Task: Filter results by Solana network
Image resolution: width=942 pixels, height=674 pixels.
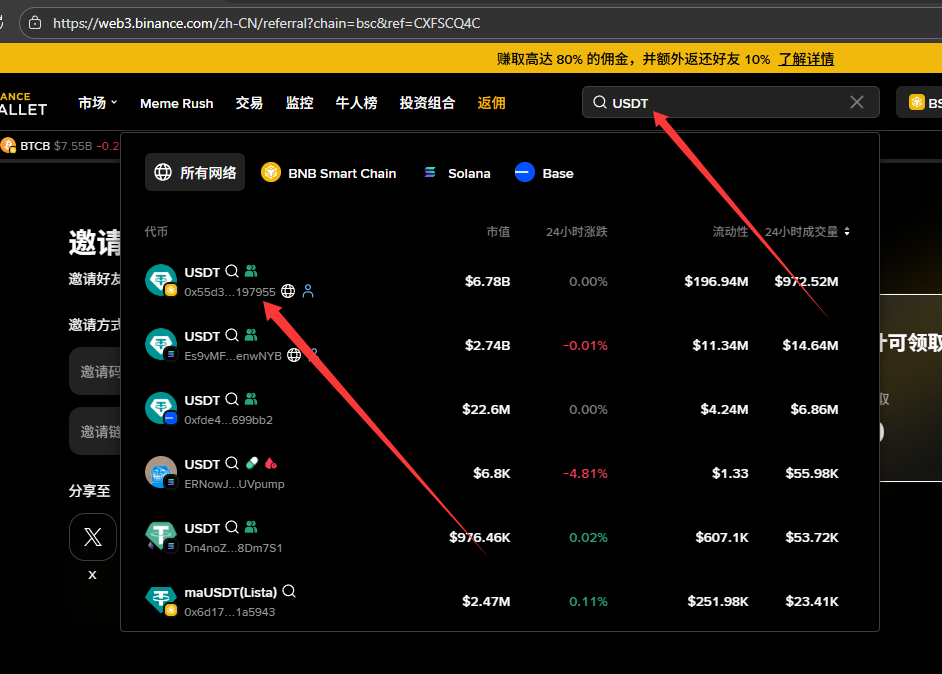Action: (457, 173)
